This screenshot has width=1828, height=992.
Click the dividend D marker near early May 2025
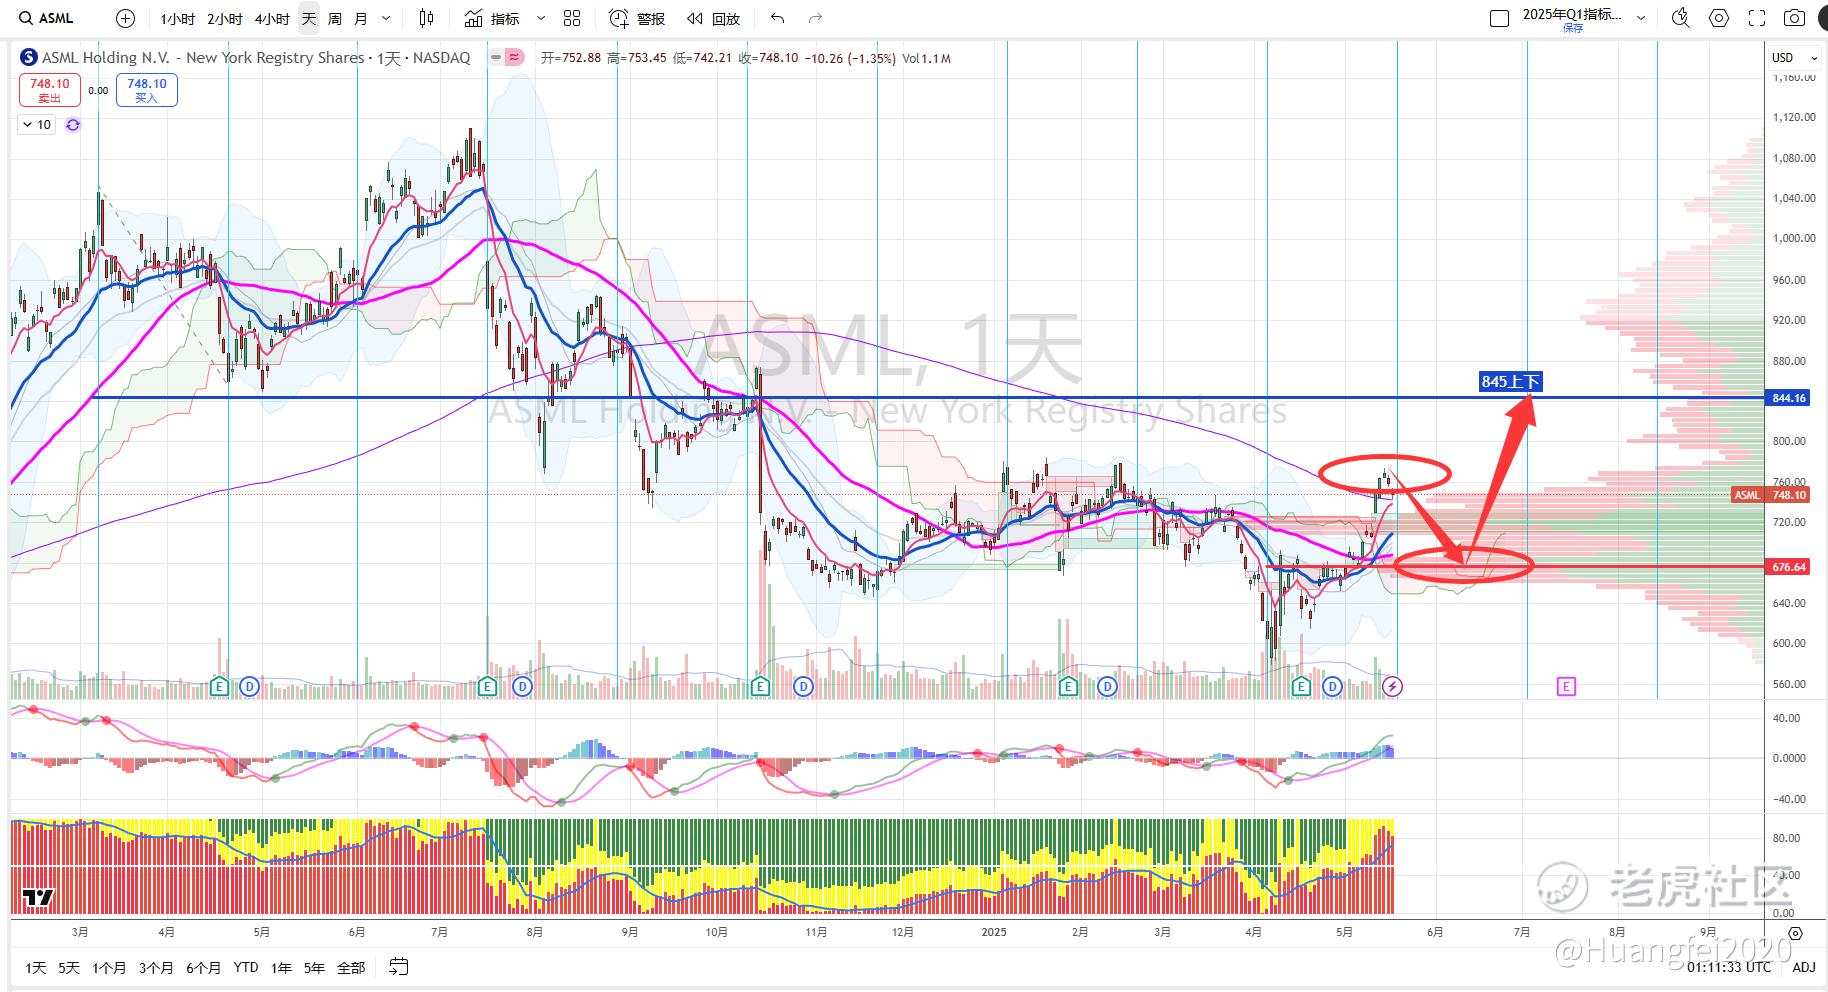pos(1332,686)
